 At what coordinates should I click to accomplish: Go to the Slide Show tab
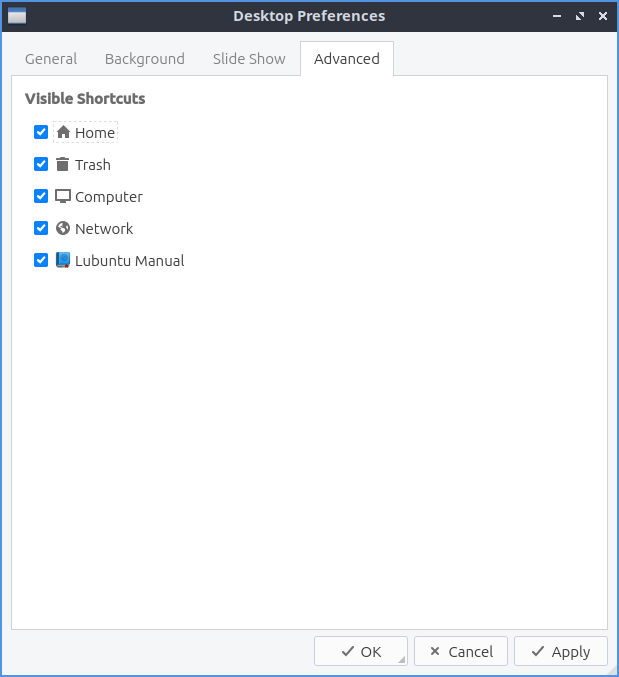[x=249, y=59]
